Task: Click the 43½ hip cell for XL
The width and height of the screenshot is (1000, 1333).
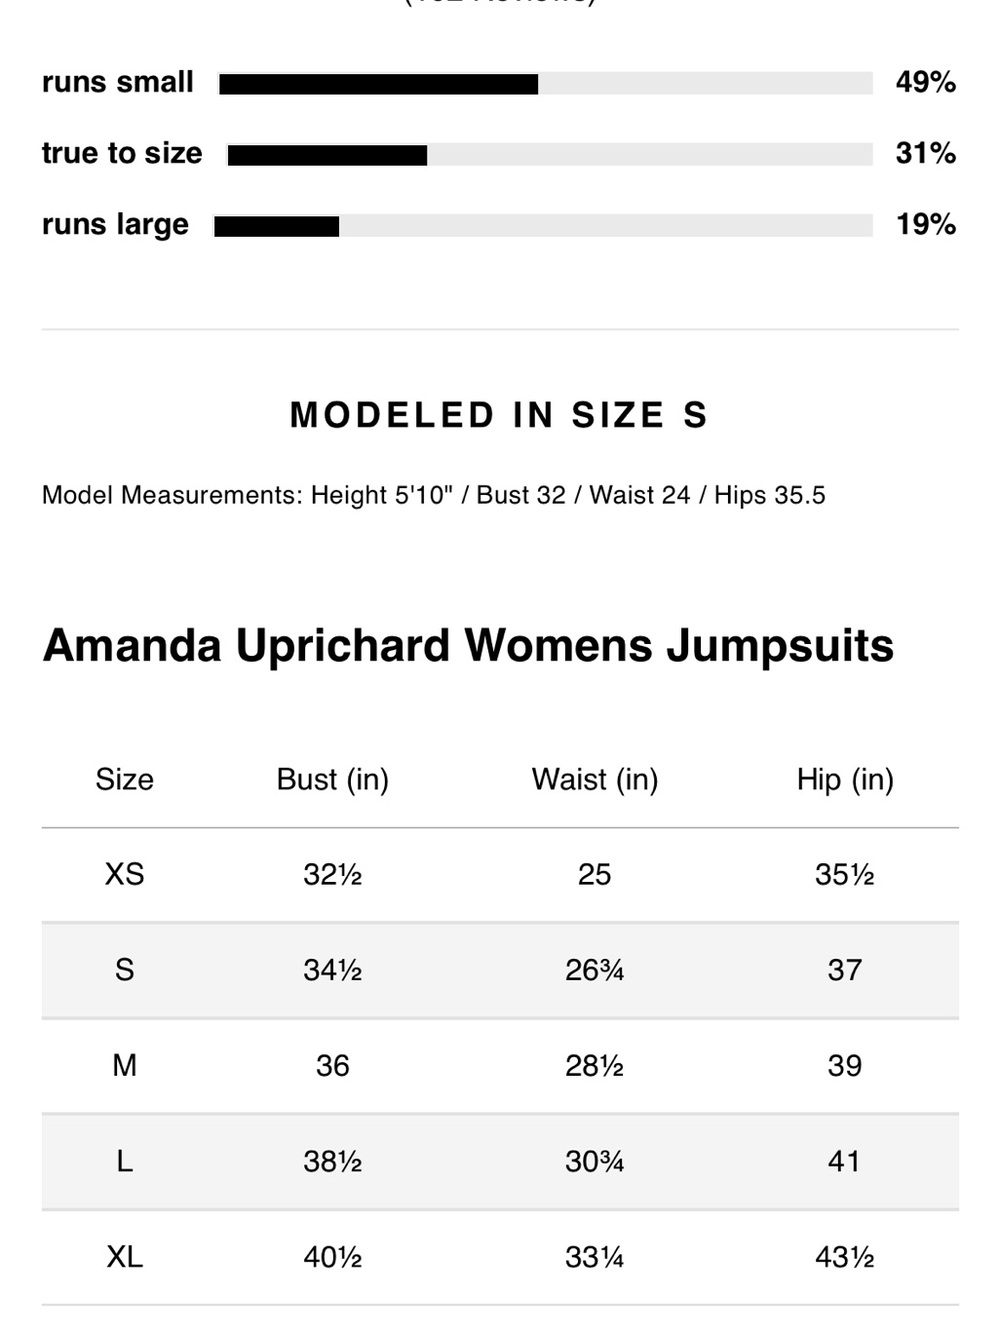Action: (845, 1257)
